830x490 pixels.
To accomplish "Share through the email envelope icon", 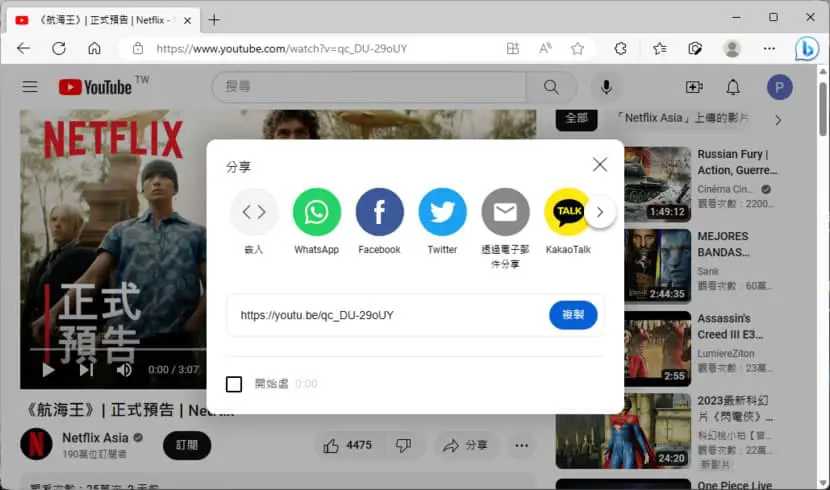I will point(506,212).
